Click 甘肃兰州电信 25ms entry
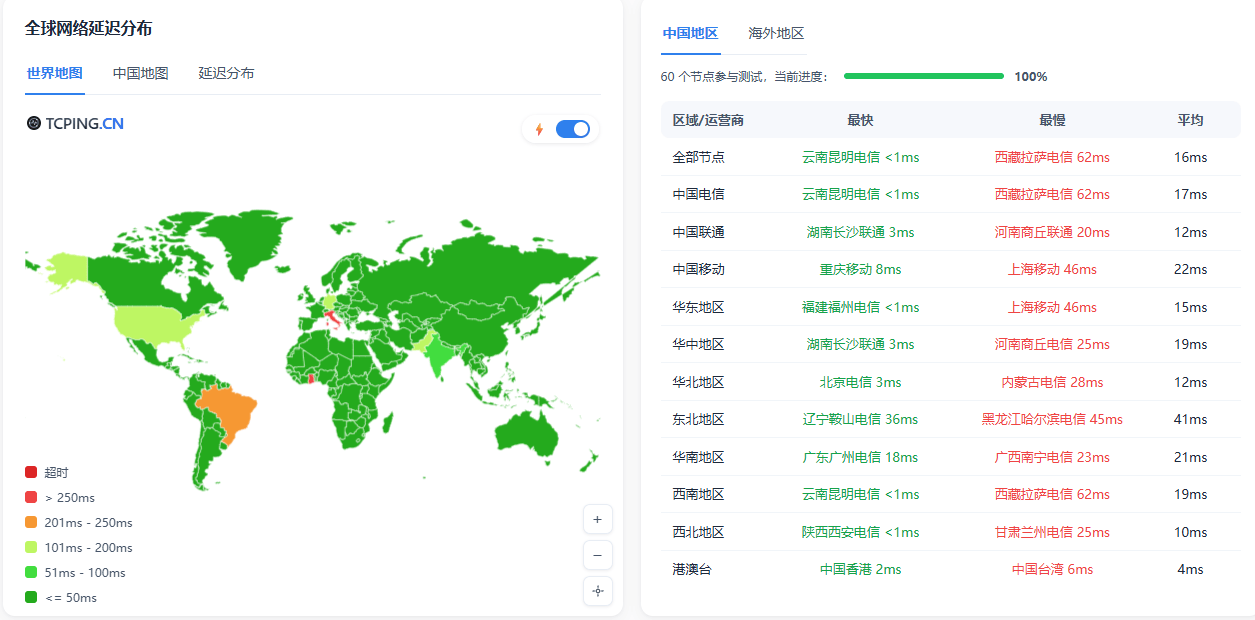The height and width of the screenshot is (620, 1255). click(x=1052, y=532)
